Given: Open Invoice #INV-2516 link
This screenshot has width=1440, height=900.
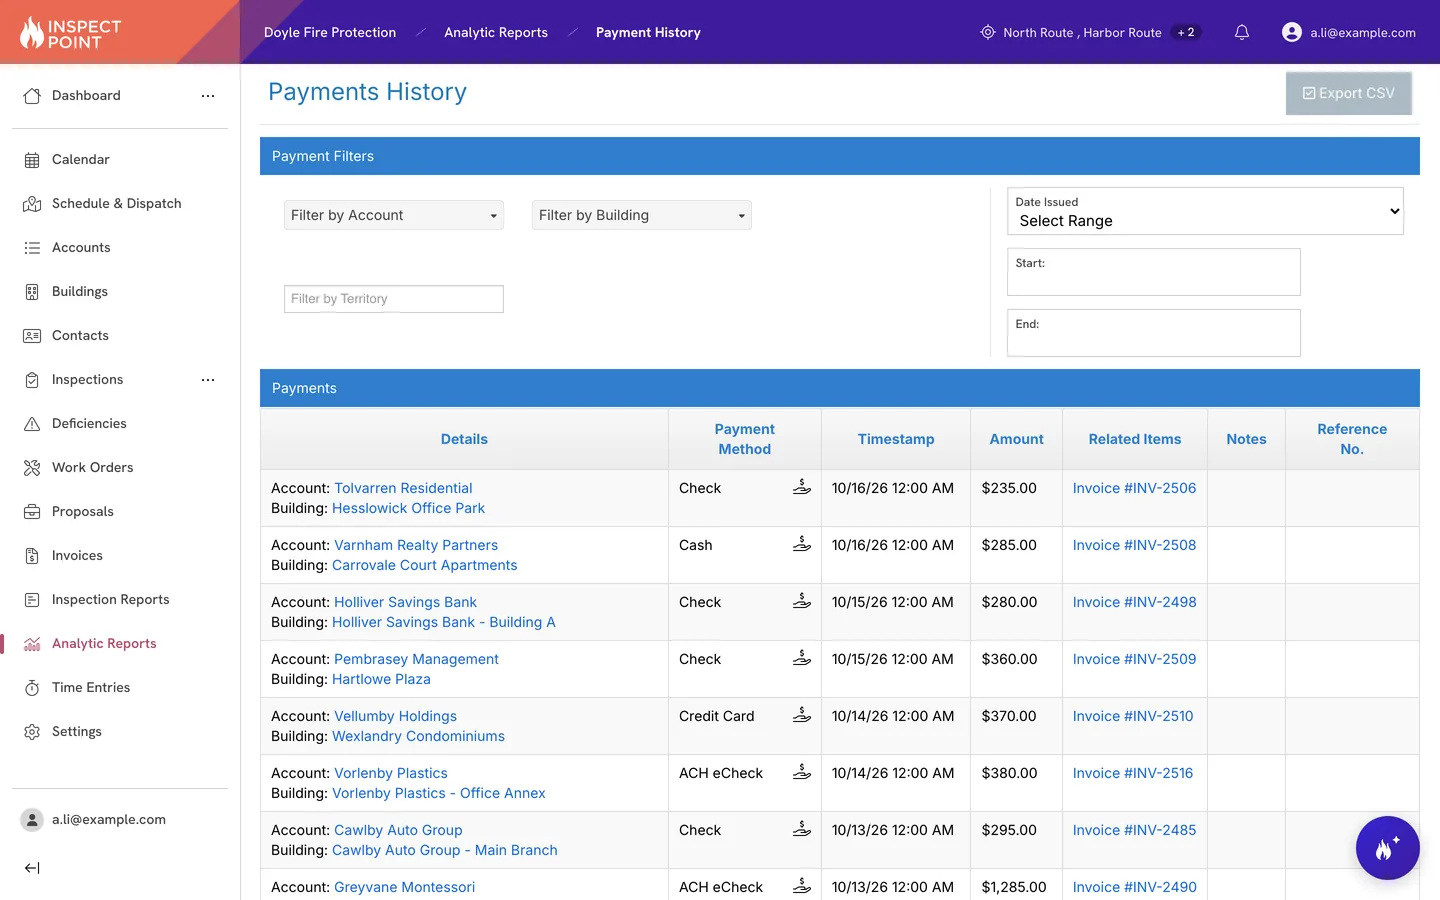Looking at the screenshot, I should click(1132, 773).
